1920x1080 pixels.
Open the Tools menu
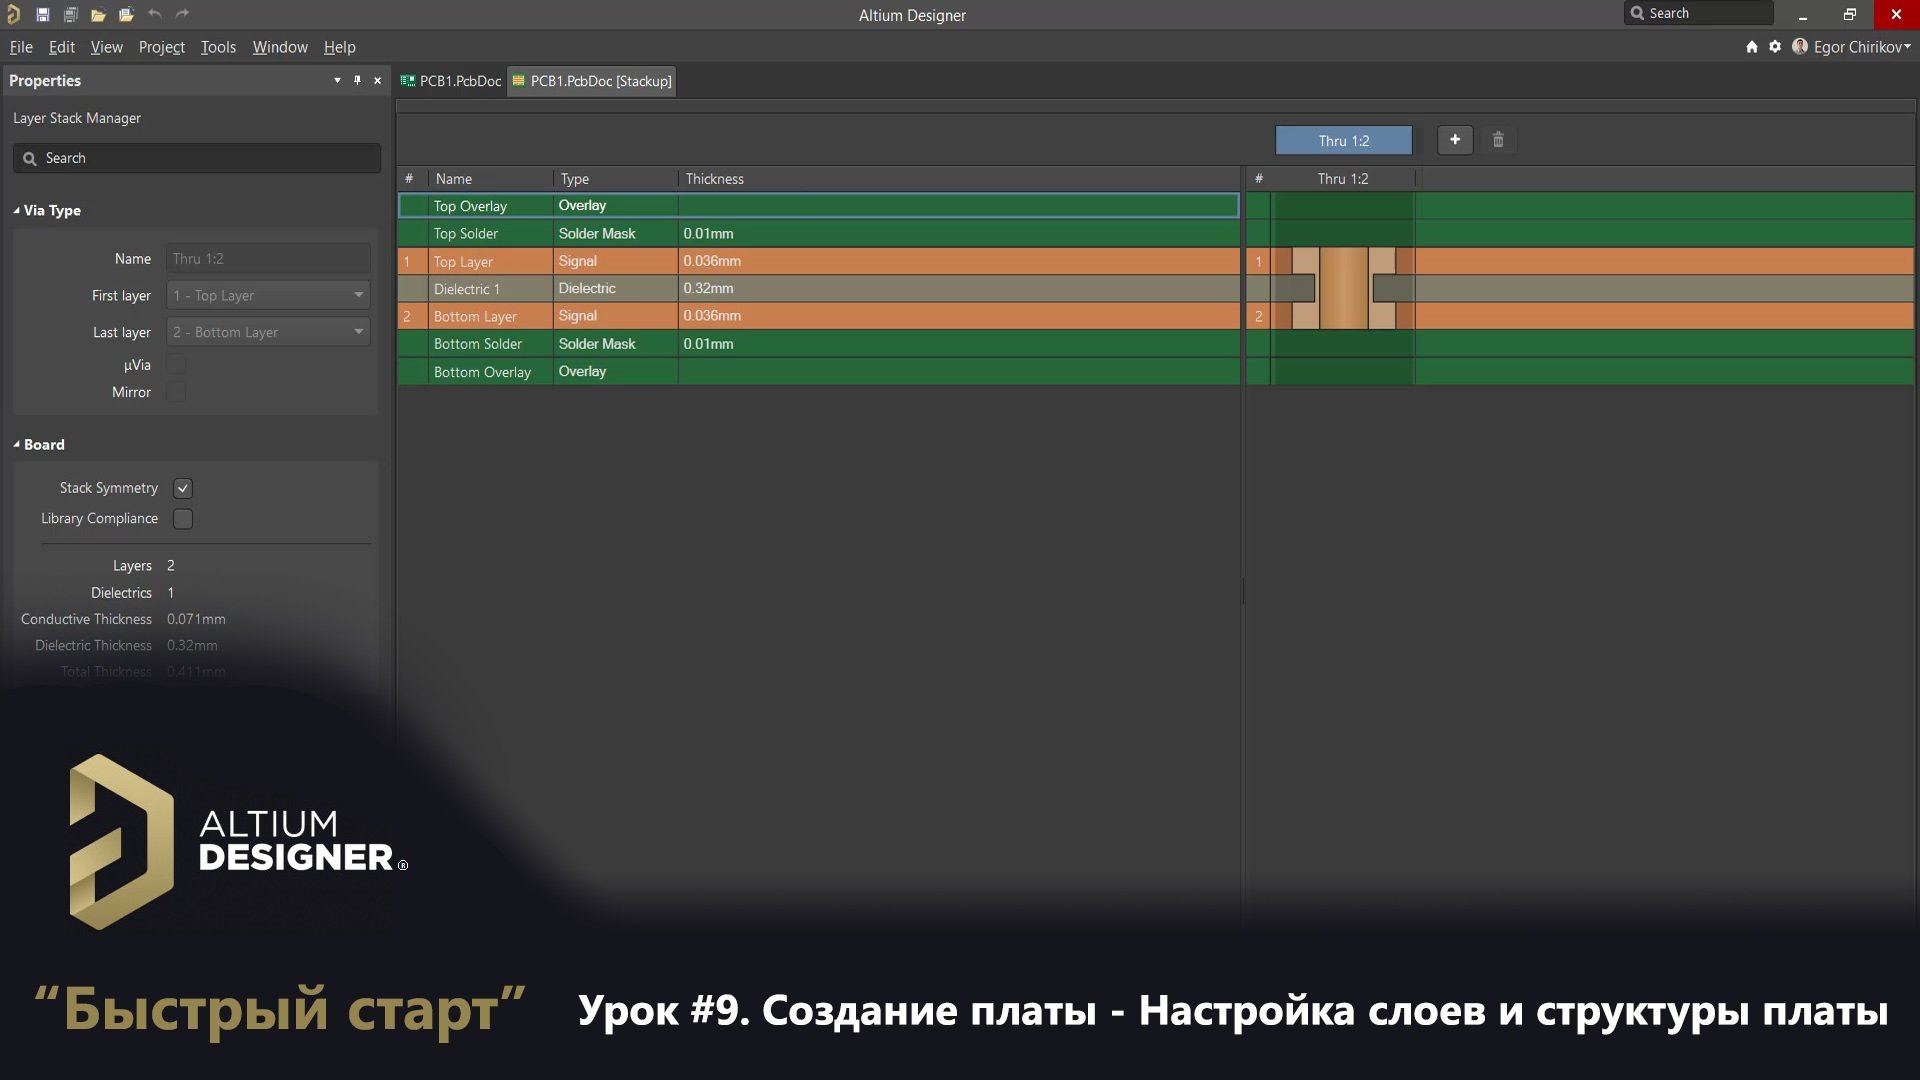218,47
